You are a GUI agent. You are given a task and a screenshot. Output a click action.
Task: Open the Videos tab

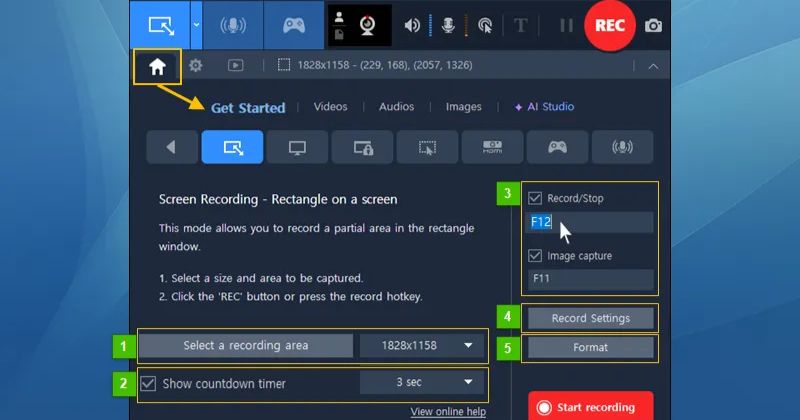pyautogui.click(x=331, y=107)
